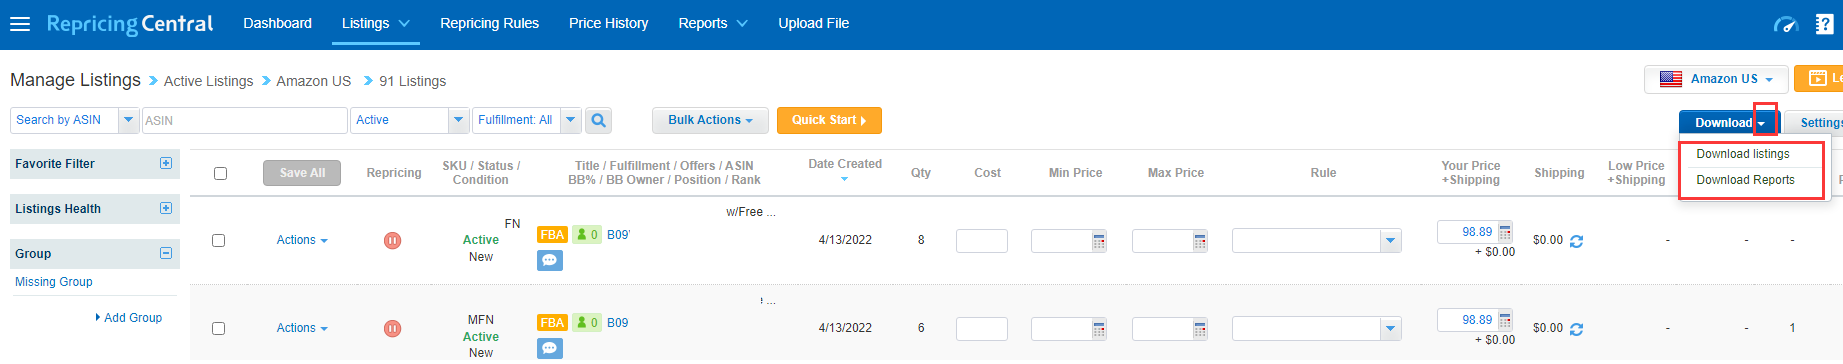Collapse the Group panel

[166, 253]
